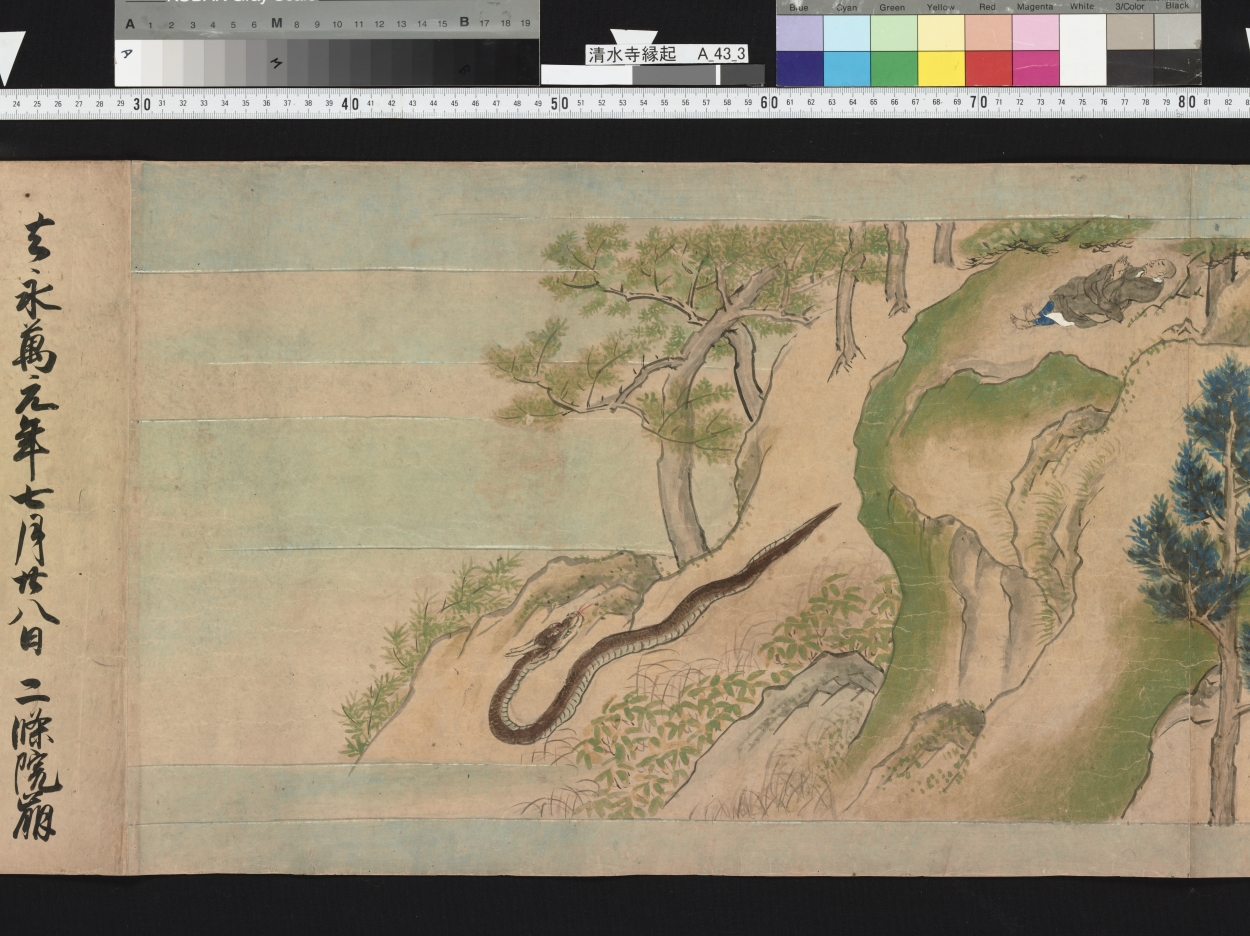Image resolution: width=1250 pixels, height=936 pixels.
Task: Click the saturated magenta color chart patch
Action: tap(1035, 68)
